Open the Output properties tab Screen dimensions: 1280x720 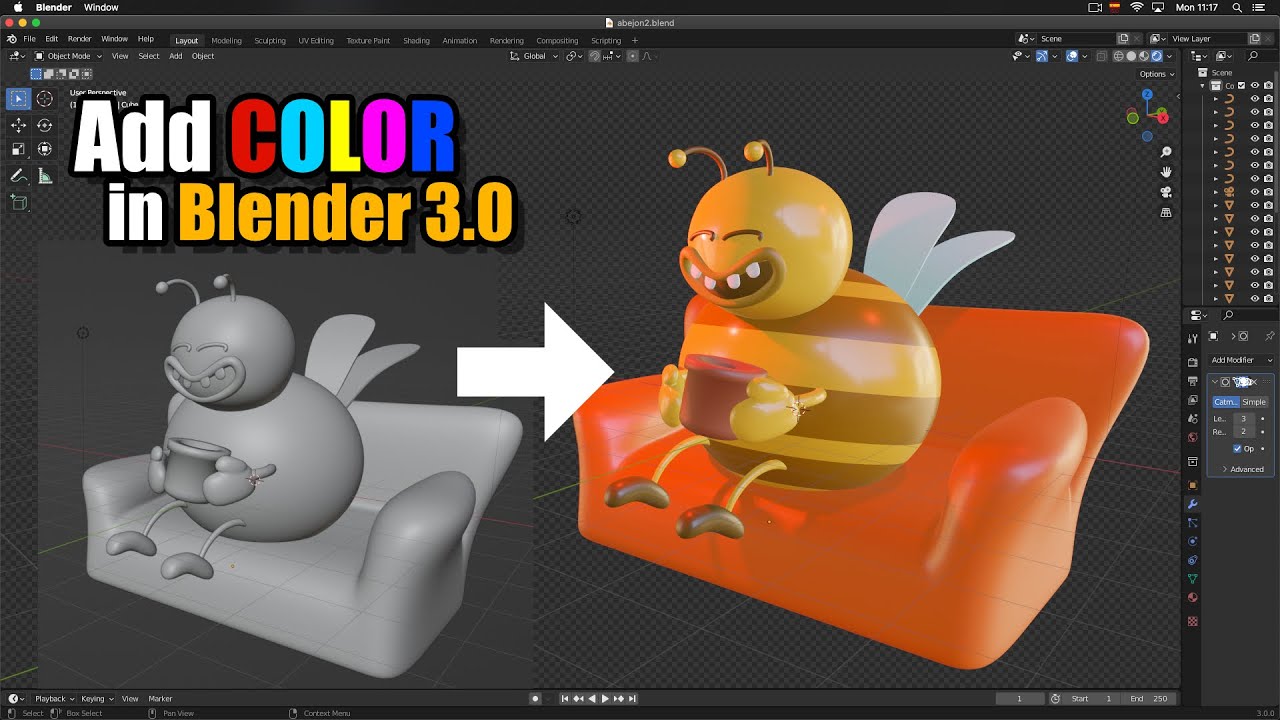coord(1192,381)
